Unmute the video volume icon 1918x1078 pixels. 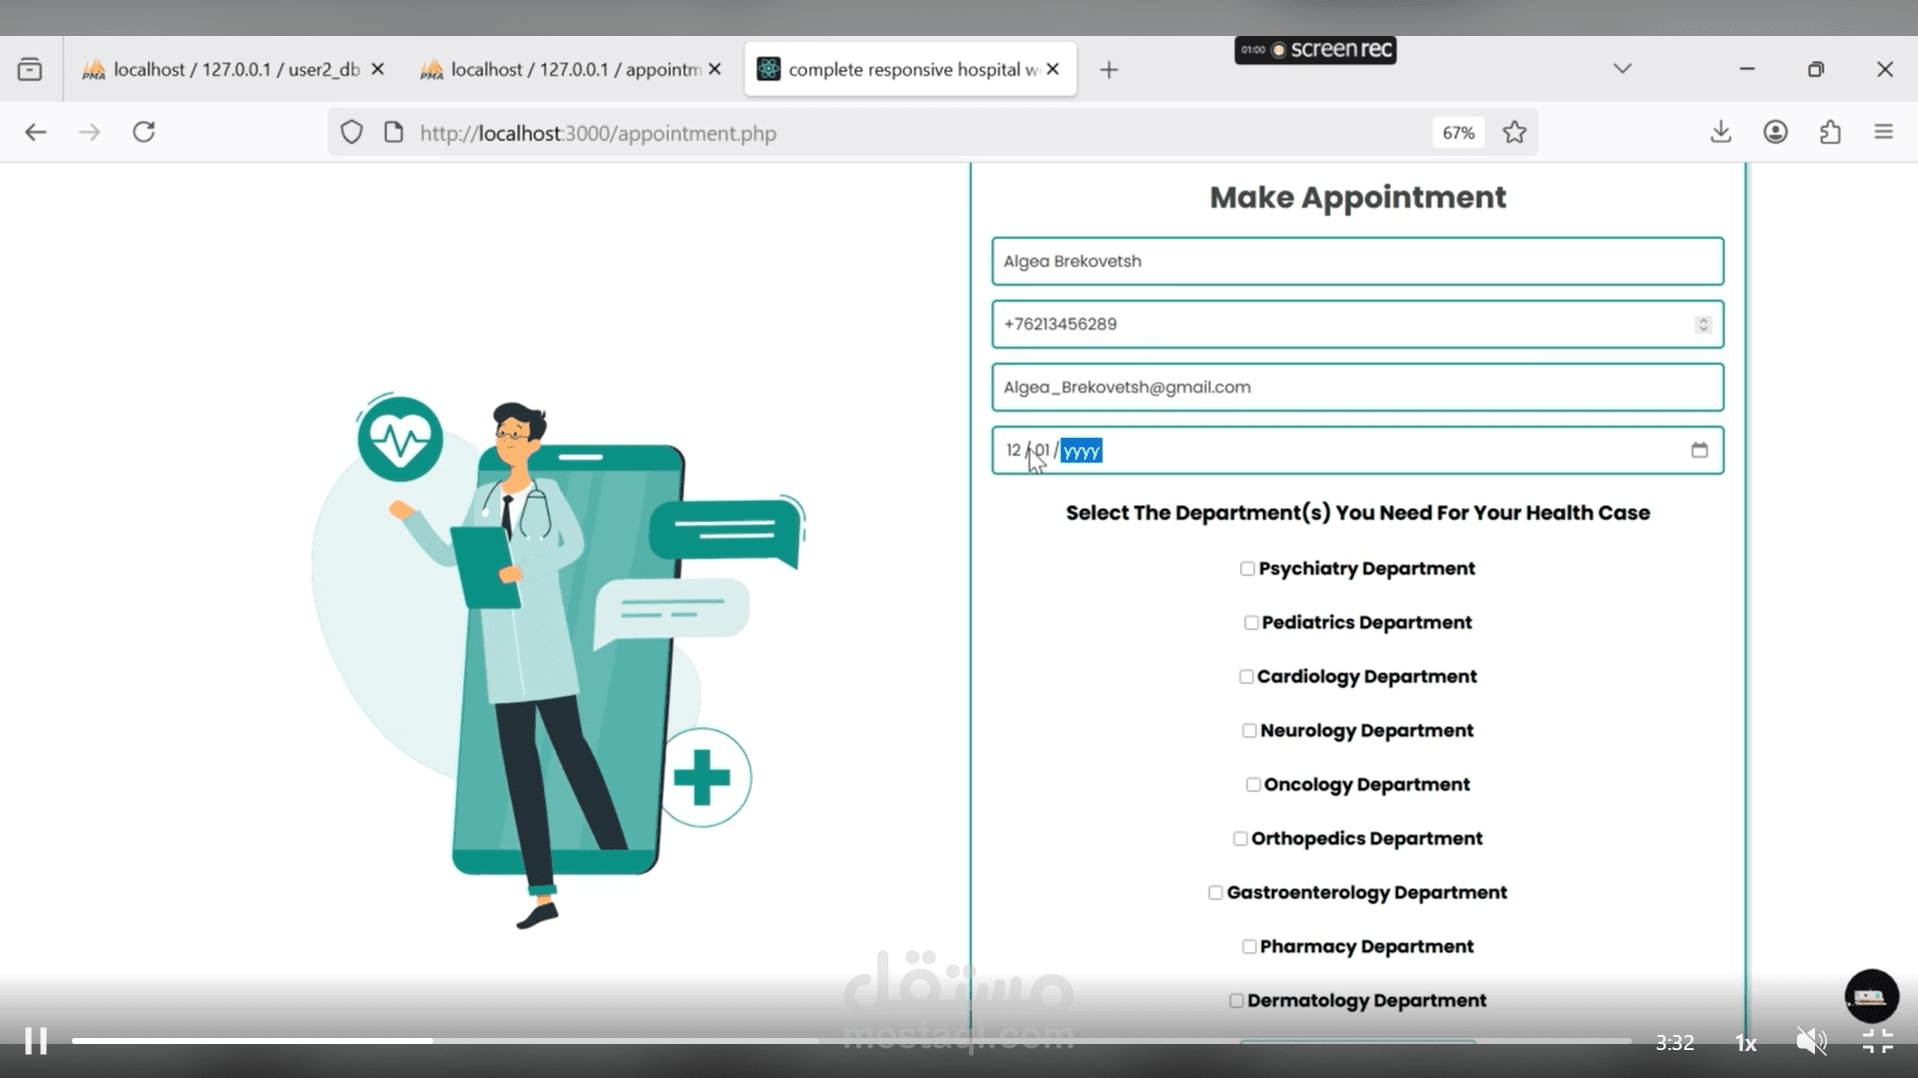pos(1811,1042)
